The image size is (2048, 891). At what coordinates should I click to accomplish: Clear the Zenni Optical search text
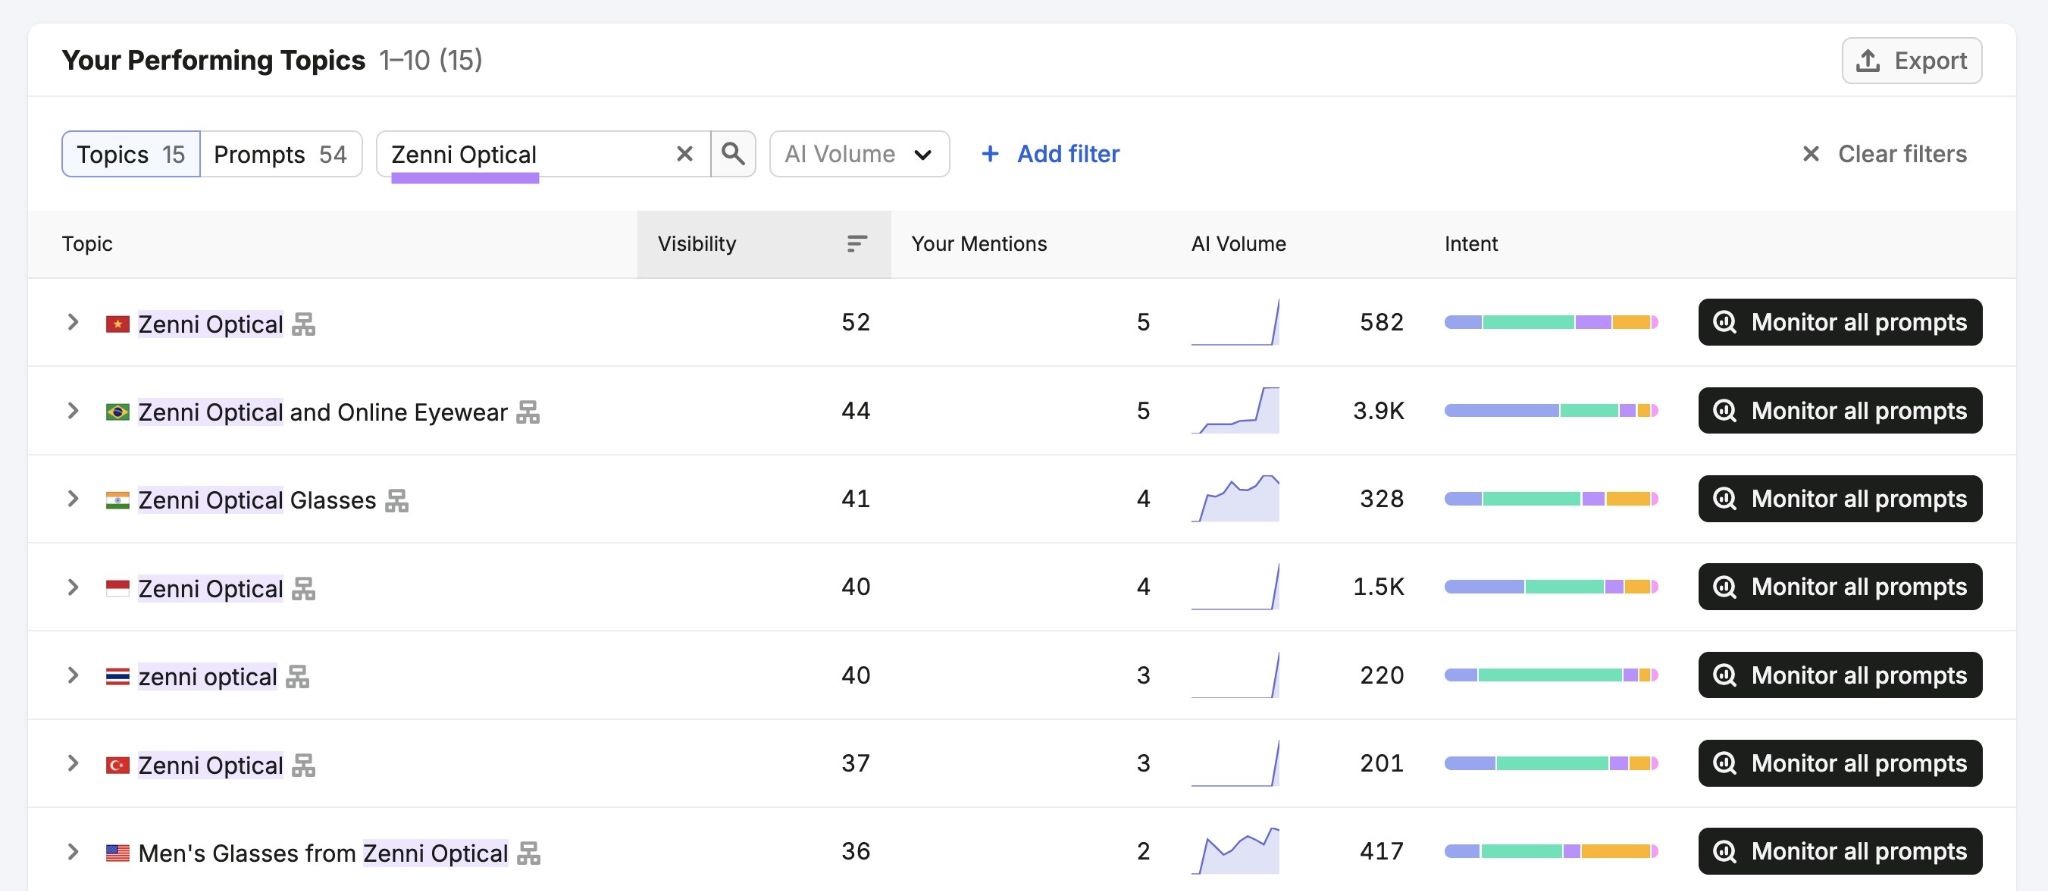tap(685, 154)
